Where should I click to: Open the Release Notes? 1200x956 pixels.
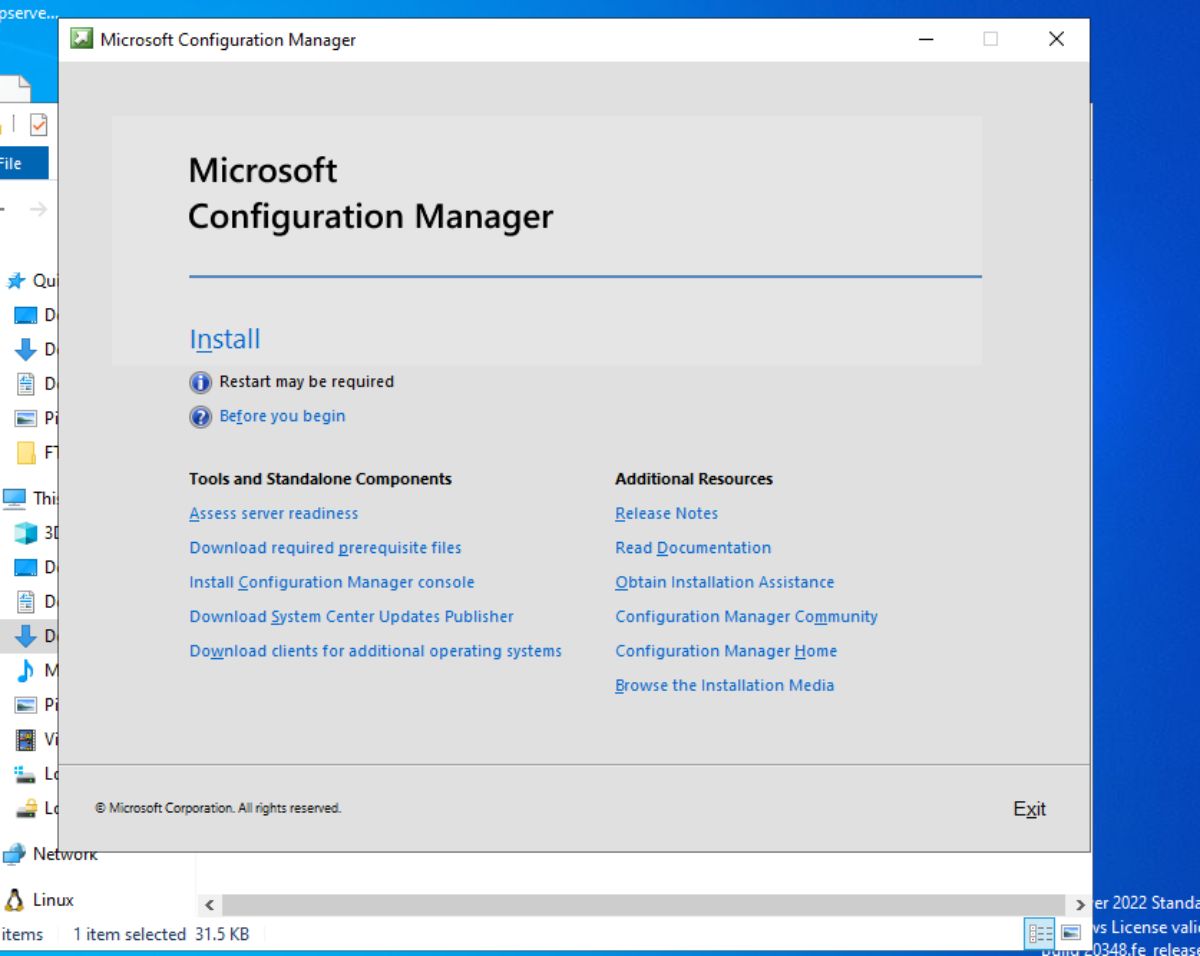tap(666, 513)
